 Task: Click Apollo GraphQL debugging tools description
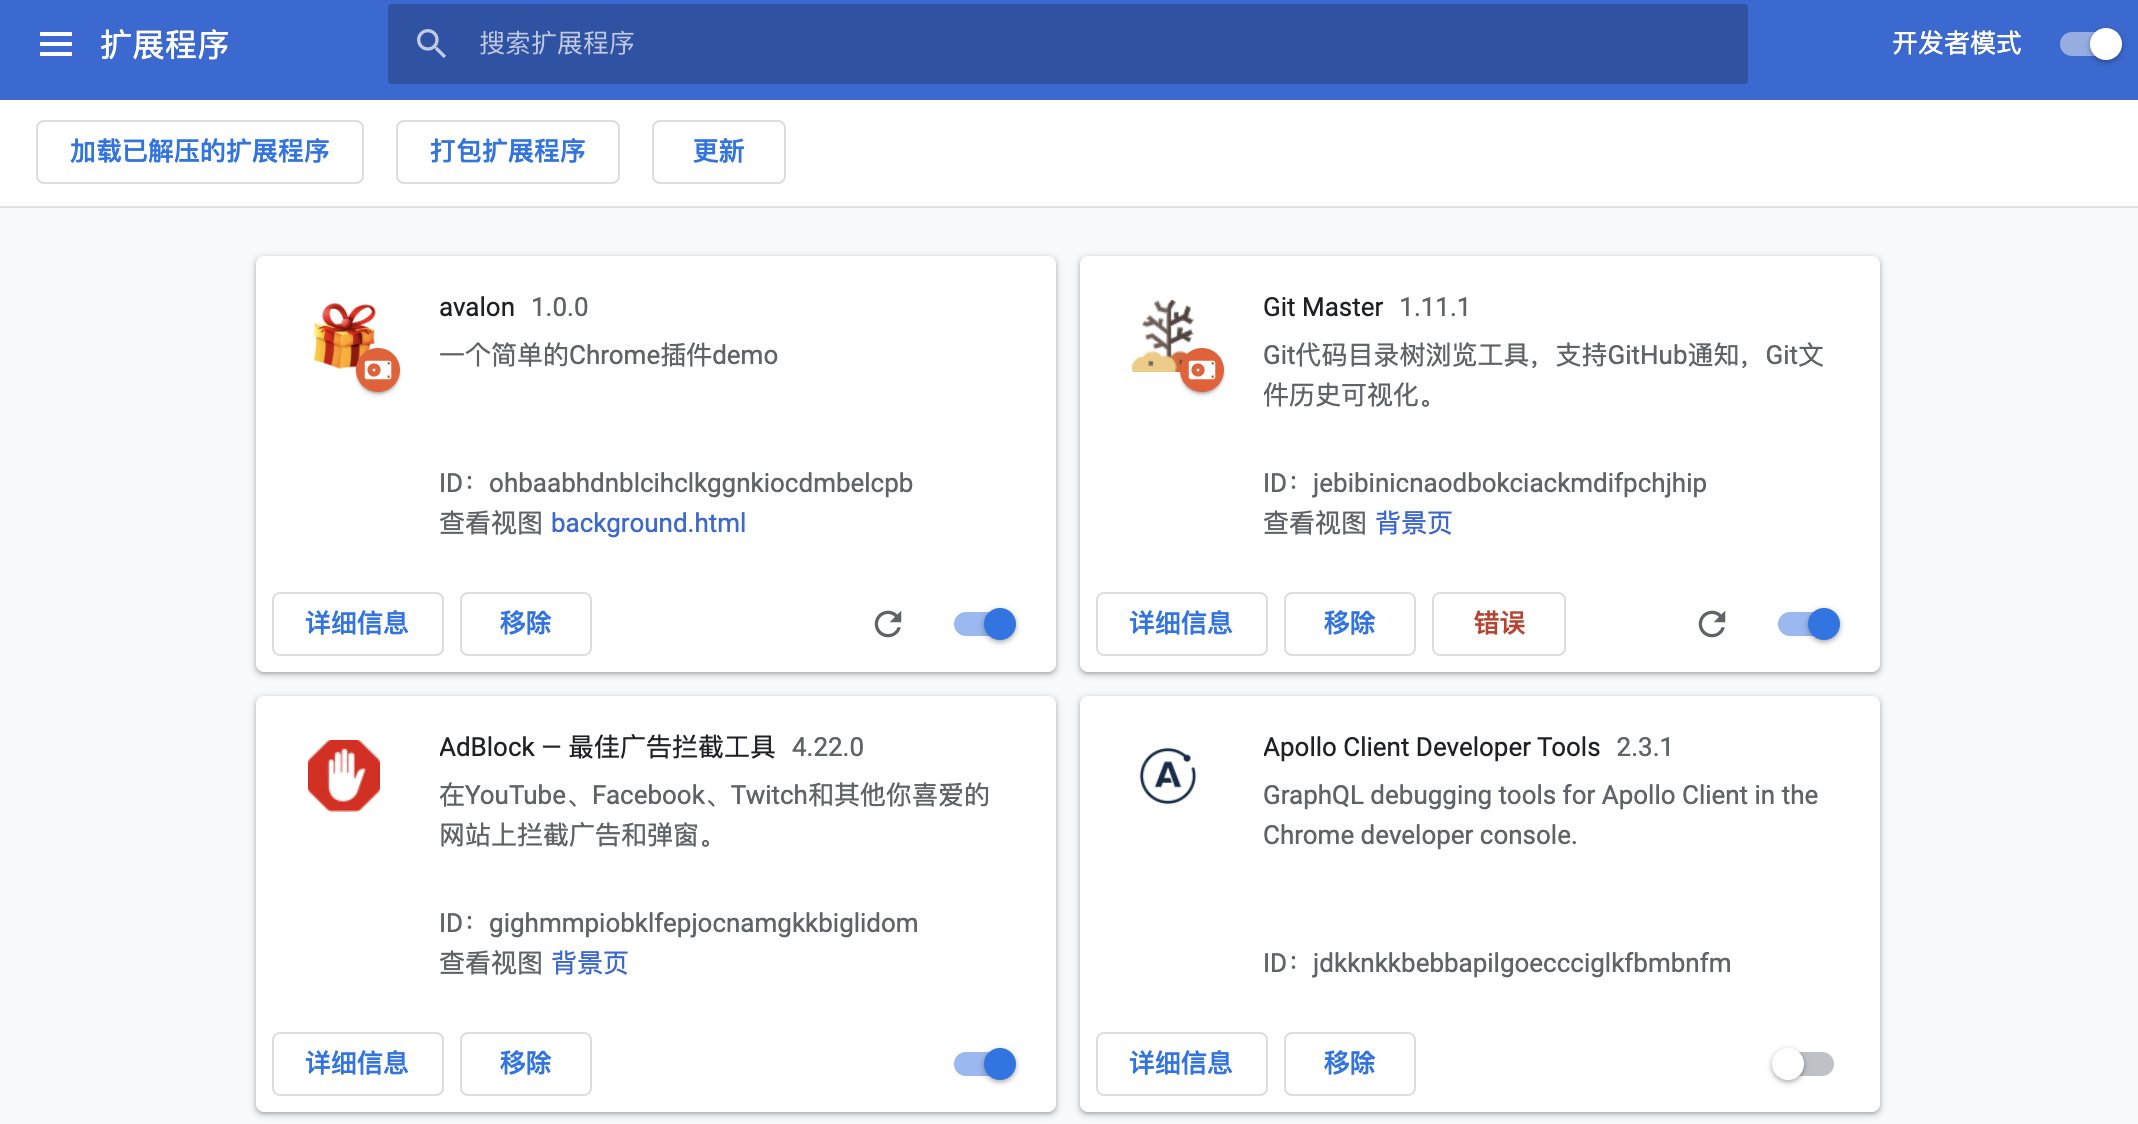[1540, 815]
